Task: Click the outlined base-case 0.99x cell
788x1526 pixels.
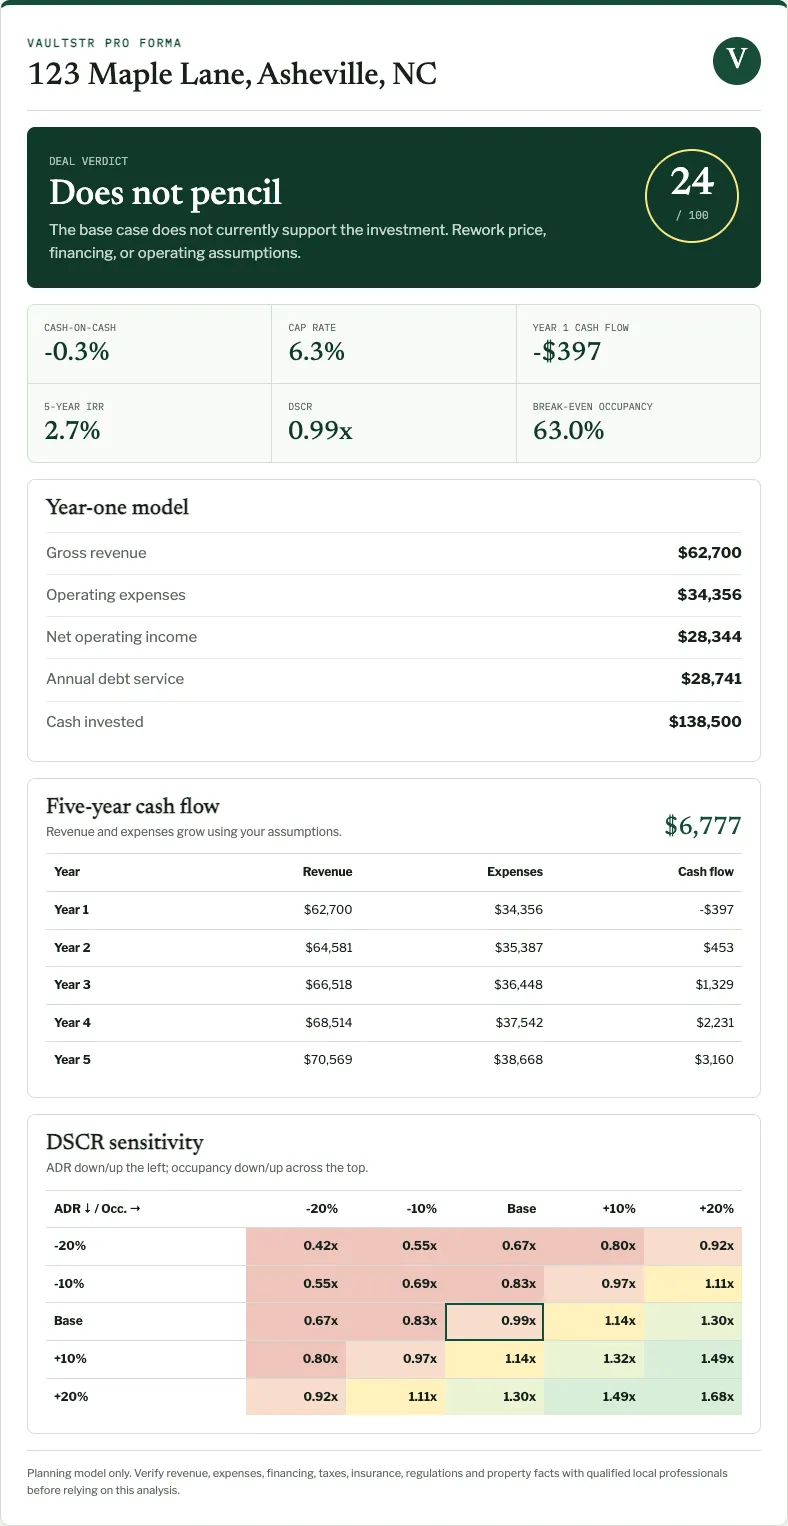Action: 494,1321
